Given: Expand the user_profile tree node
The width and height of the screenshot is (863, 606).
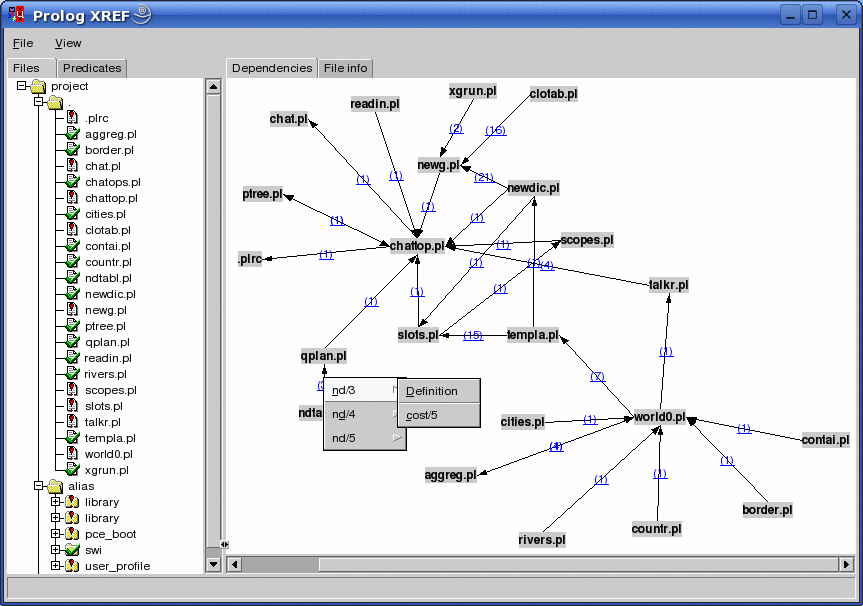Looking at the screenshot, I should pos(56,566).
